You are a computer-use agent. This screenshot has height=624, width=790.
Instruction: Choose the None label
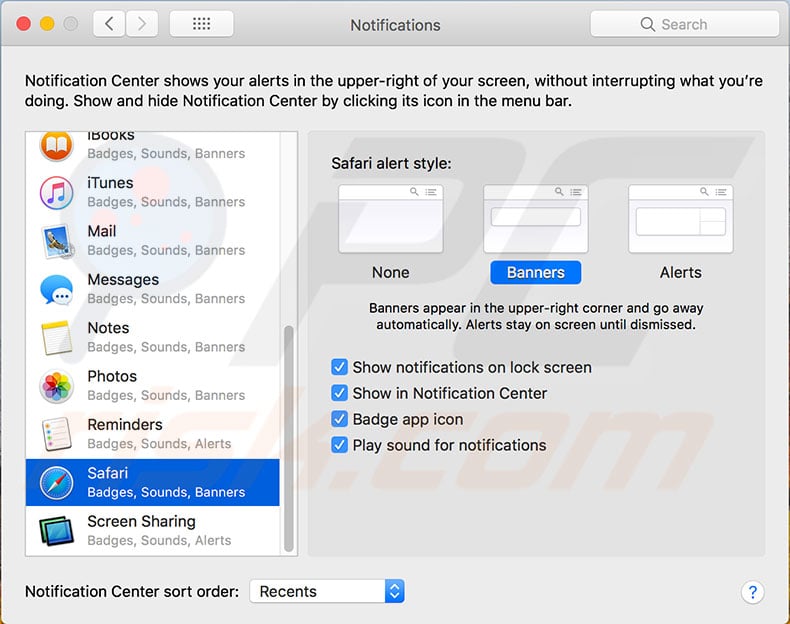tap(390, 272)
